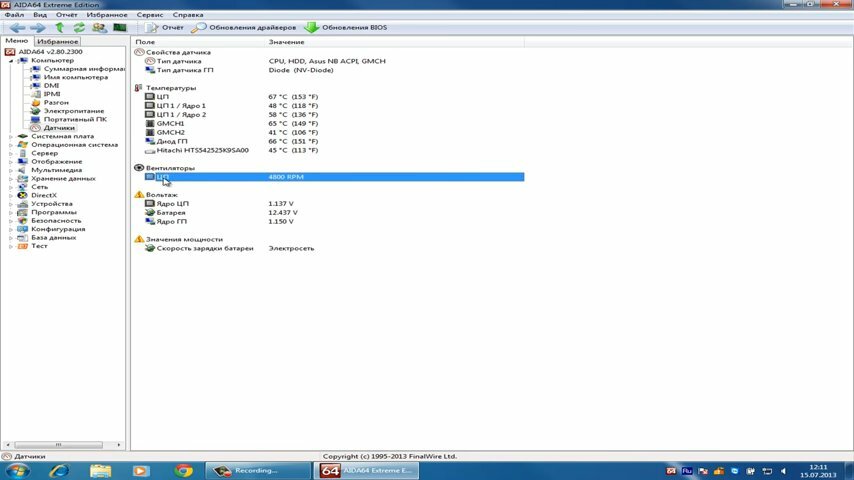Open the Отчёт report button
Image resolution: width=854 pixels, height=480 pixels.
tap(164, 27)
